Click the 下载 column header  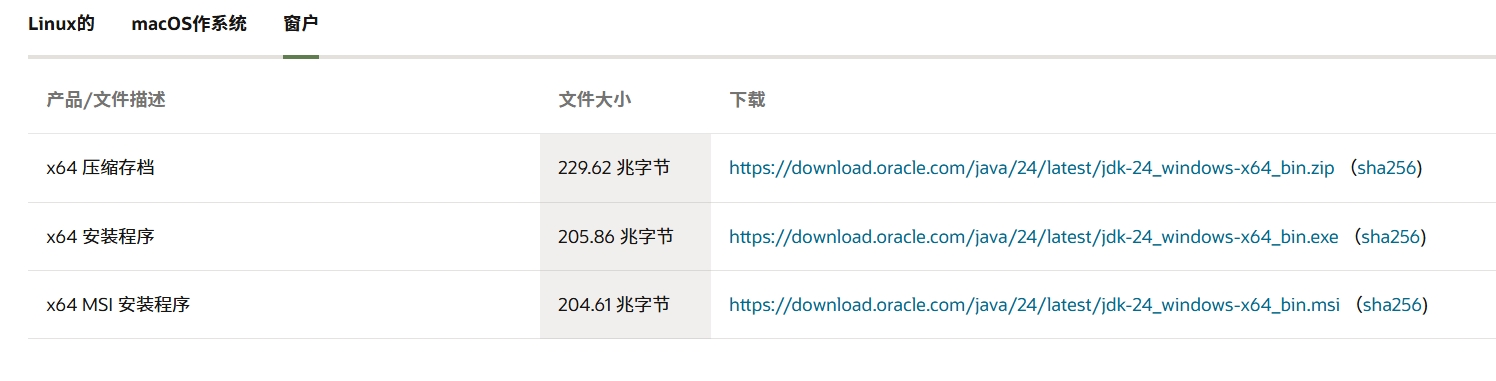point(747,100)
